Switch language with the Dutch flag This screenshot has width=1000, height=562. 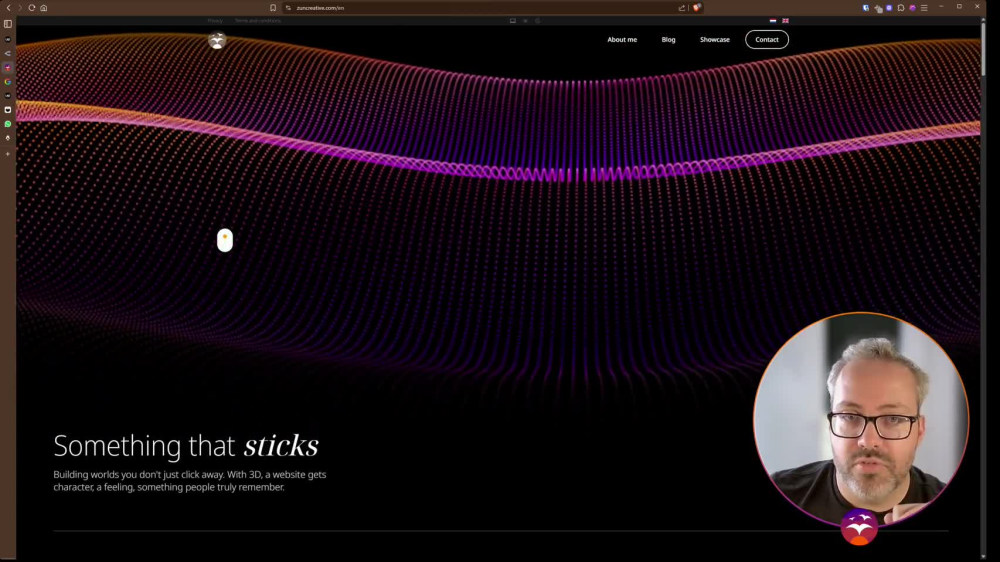(773, 21)
